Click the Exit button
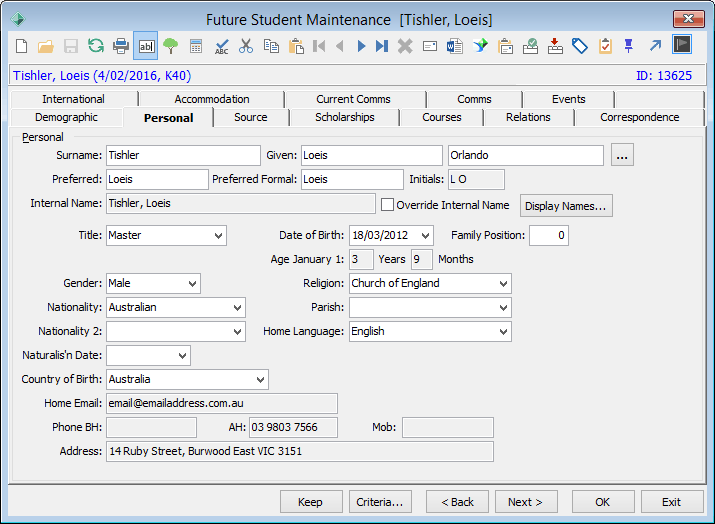This screenshot has width=715, height=524. click(x=672, y=502)
